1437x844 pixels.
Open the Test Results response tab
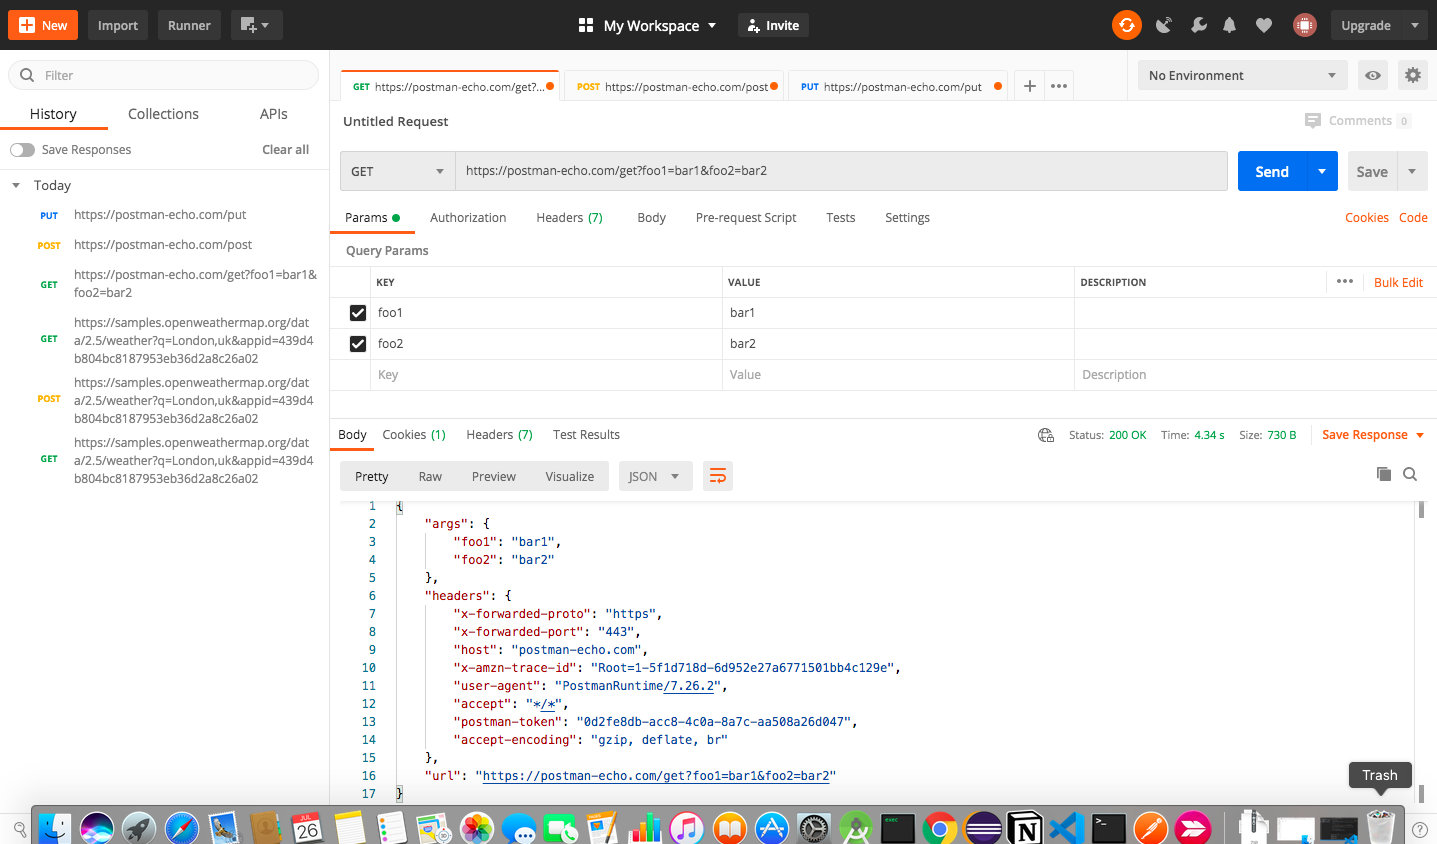click(x=586, y=435)
